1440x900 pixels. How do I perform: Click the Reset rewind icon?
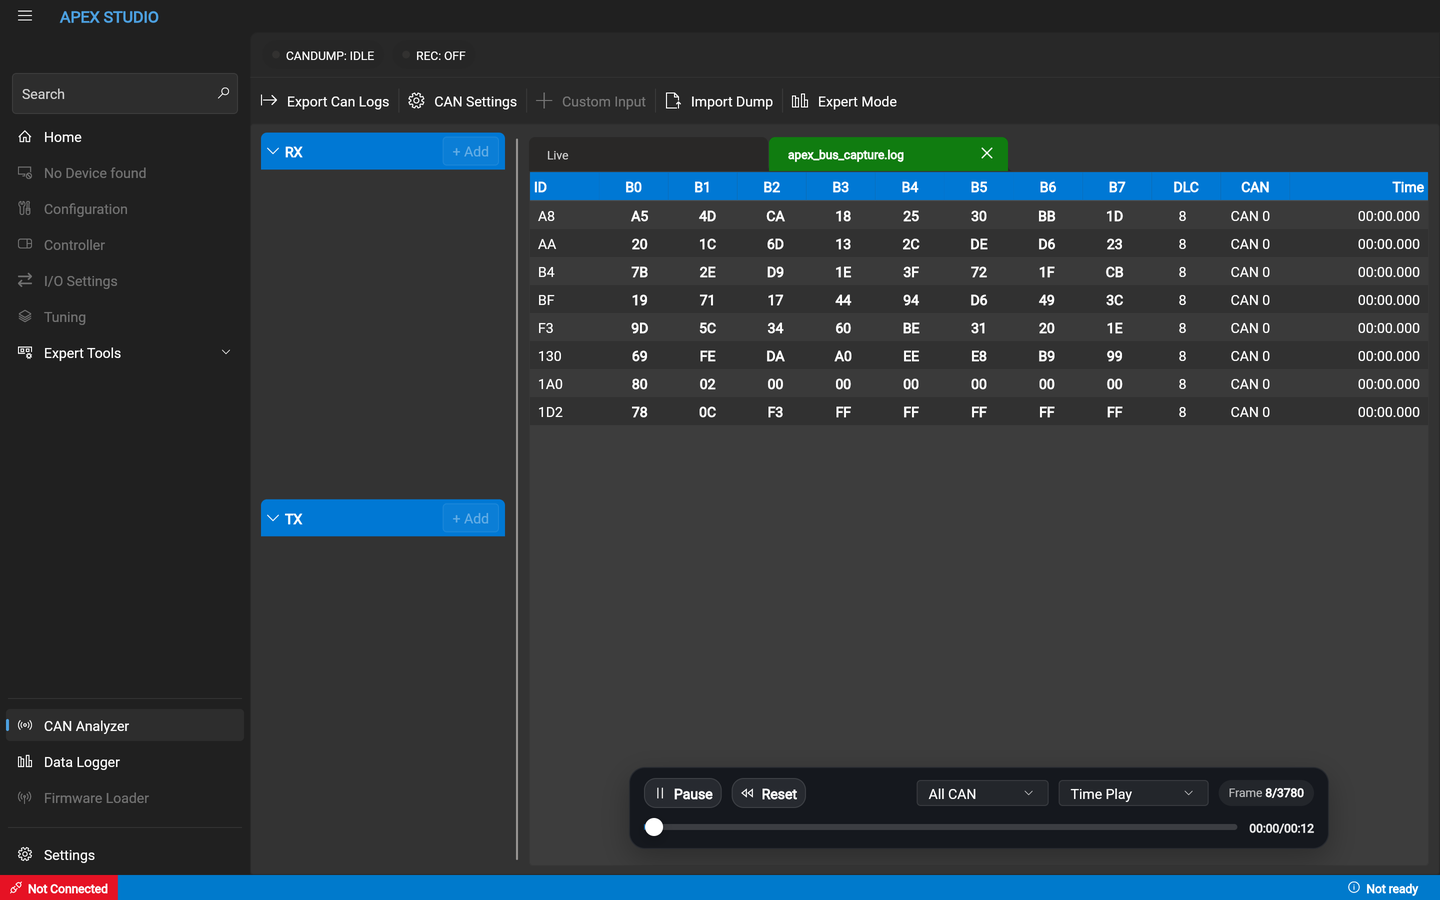tap(748, 793)
